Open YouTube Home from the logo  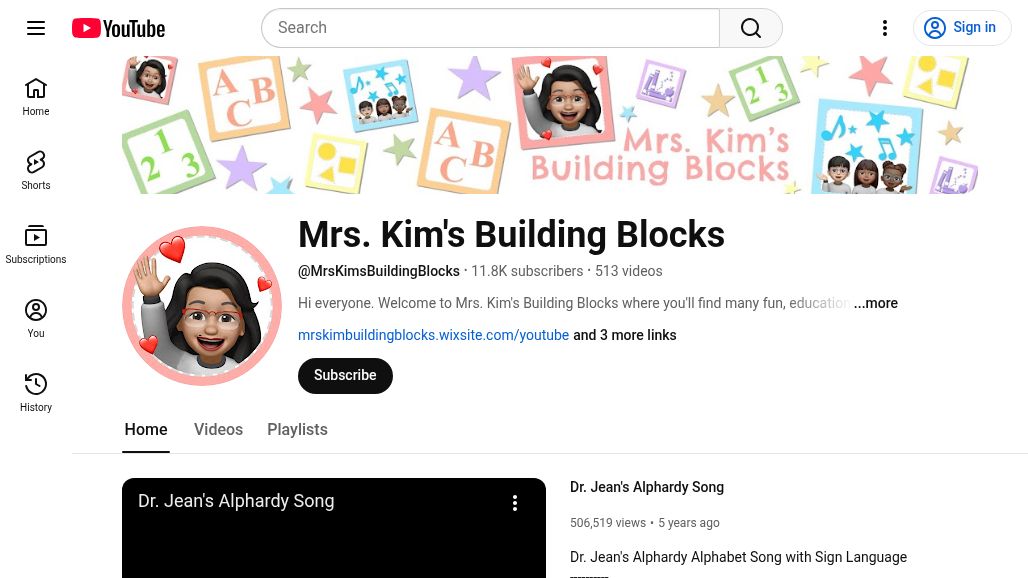click(117, 28)
